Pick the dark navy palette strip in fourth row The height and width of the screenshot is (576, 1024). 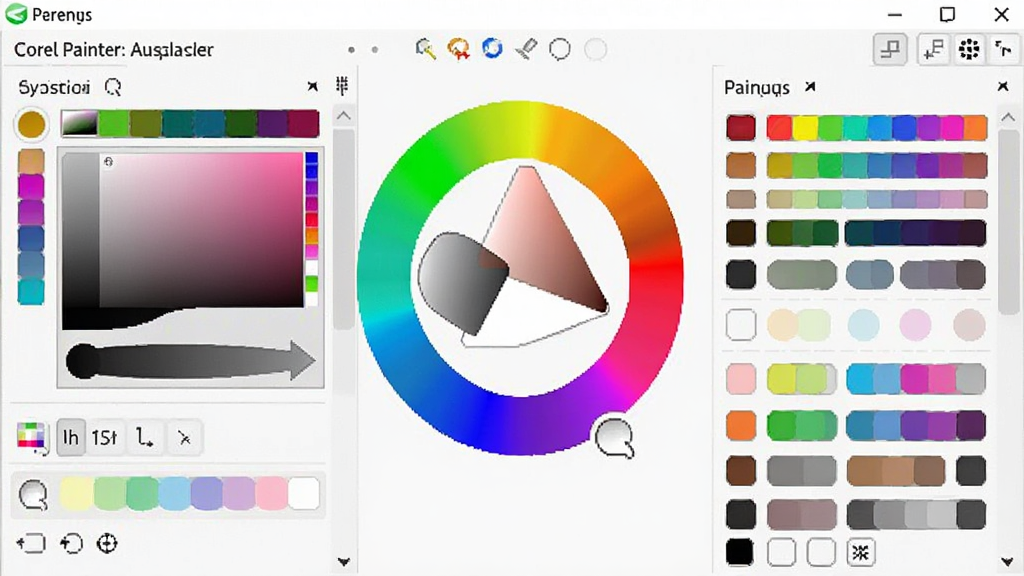[x=915, y=233]
